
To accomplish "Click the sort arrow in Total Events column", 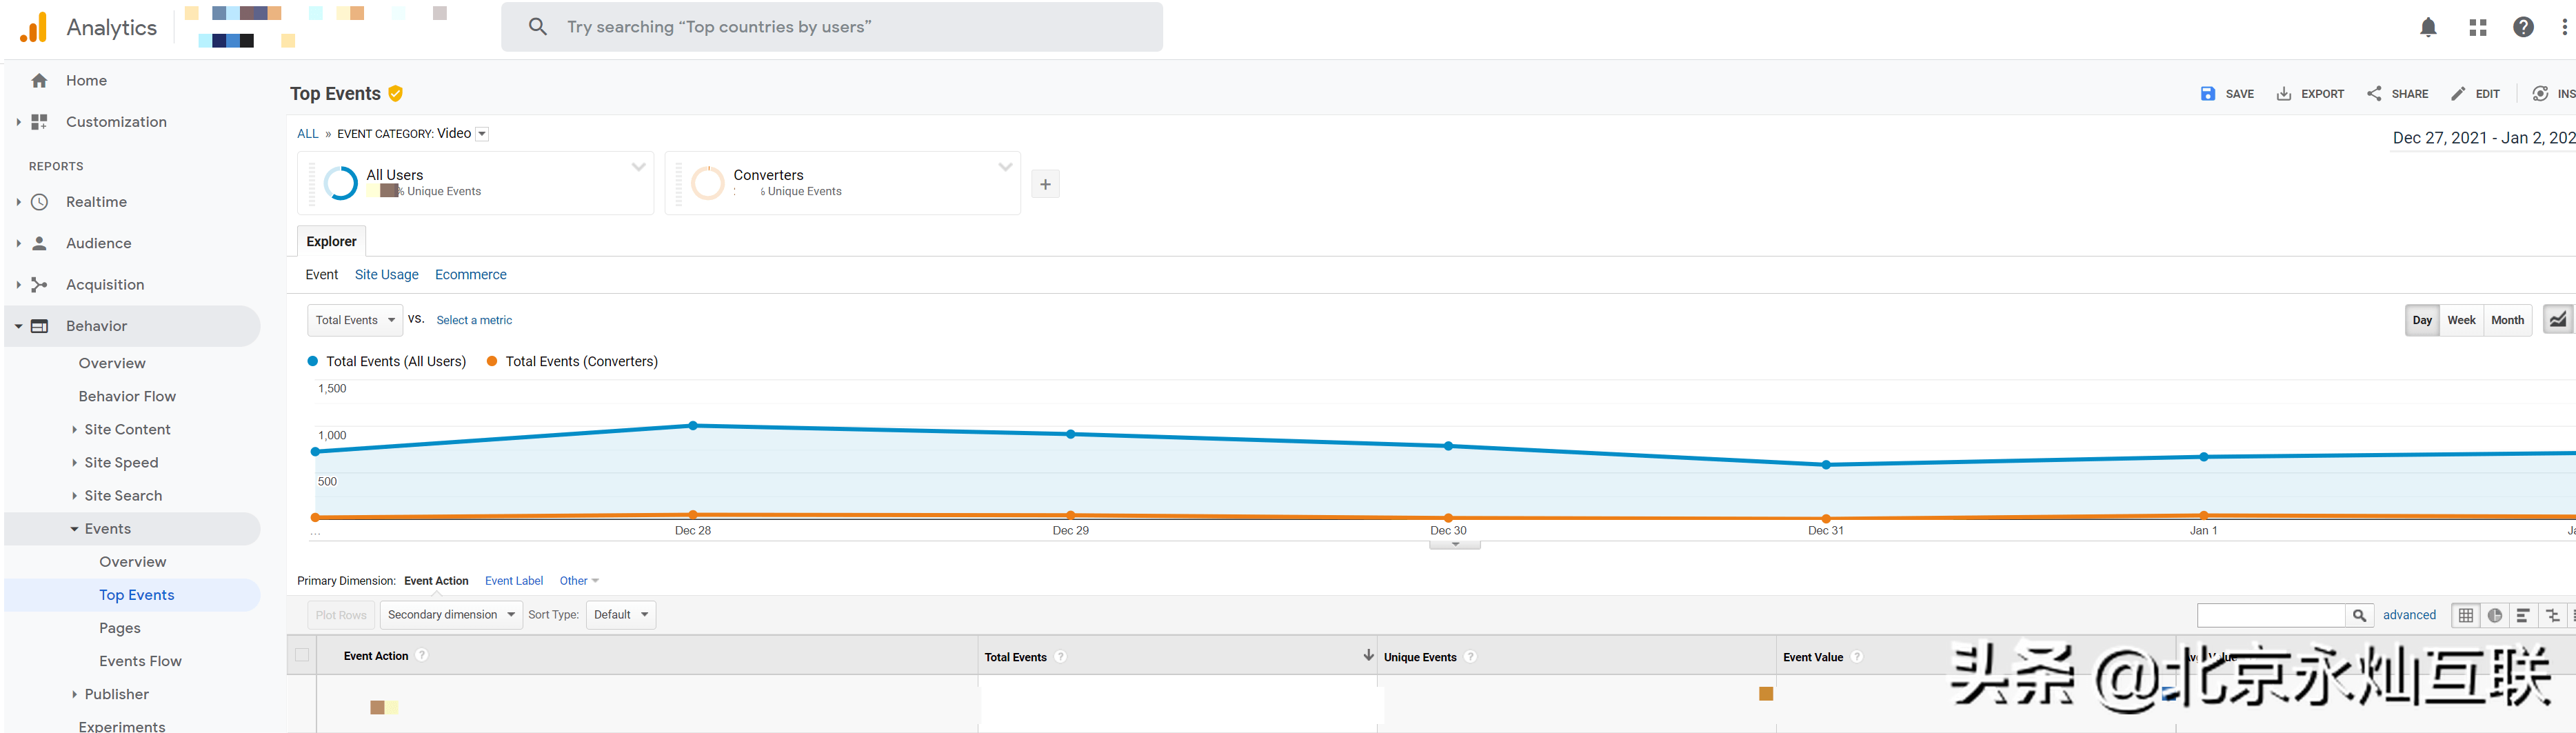I will pos(1368,655).
